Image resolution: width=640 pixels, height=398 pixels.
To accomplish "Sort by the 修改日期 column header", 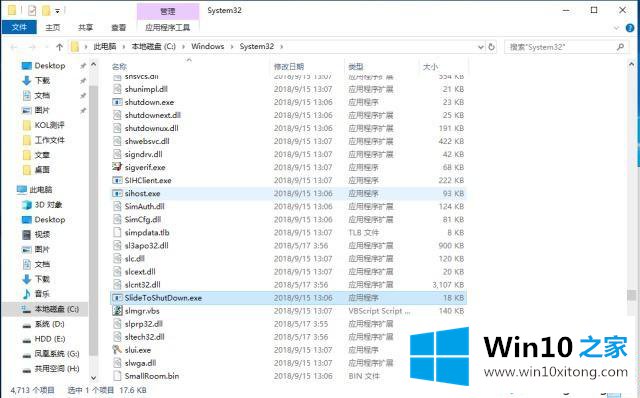I will [289, 67].
